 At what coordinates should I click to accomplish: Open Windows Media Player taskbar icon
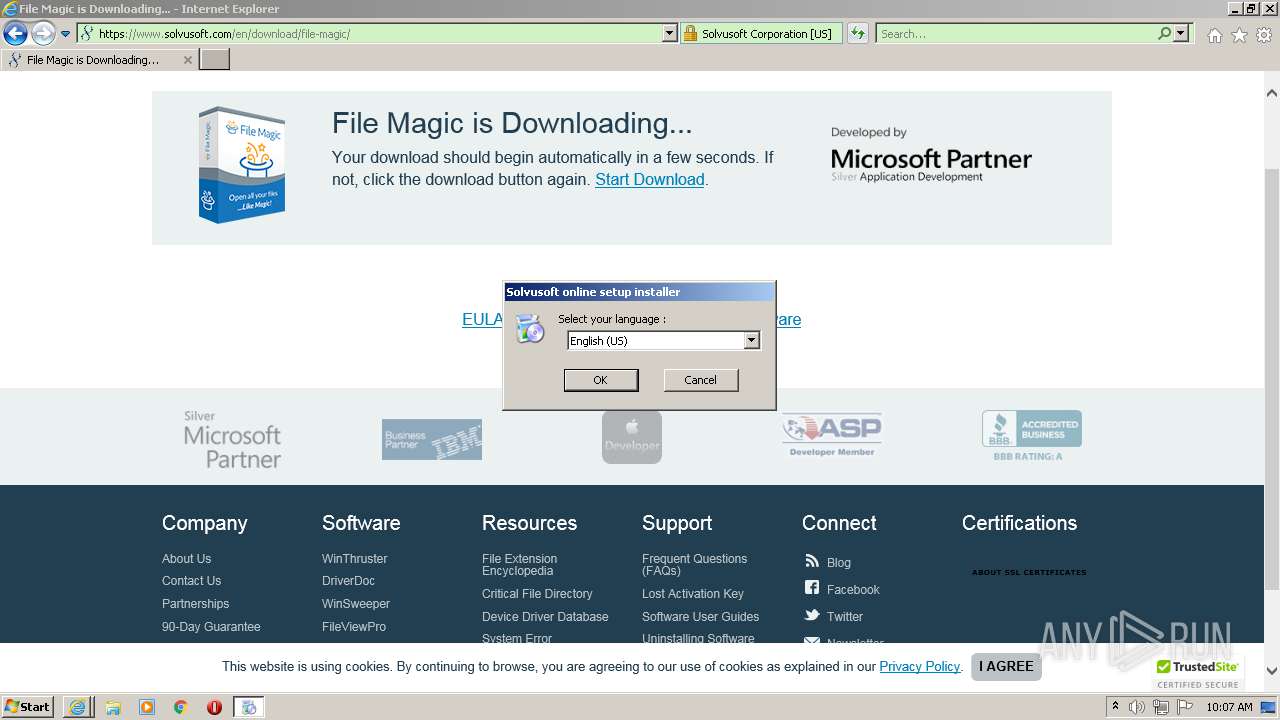(147, 707)
